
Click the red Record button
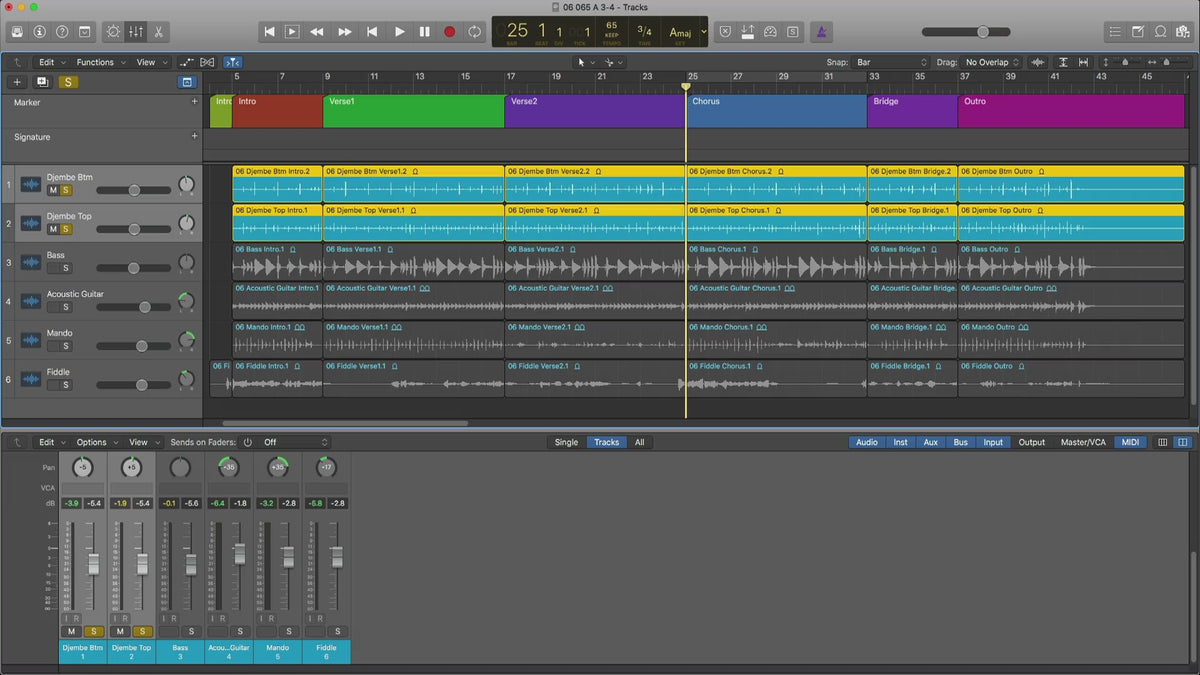tap(449, 32)
